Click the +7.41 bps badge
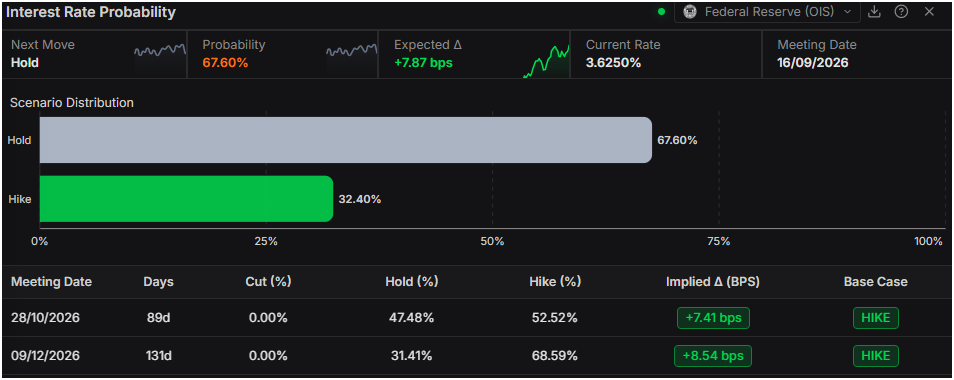This screenshot has width=954, height=380. tap(713, 318)
